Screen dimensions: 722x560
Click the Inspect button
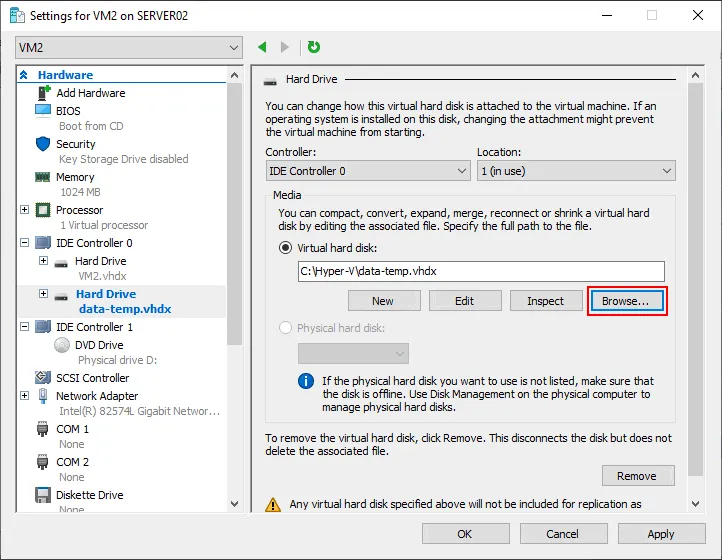coord(545,301)
